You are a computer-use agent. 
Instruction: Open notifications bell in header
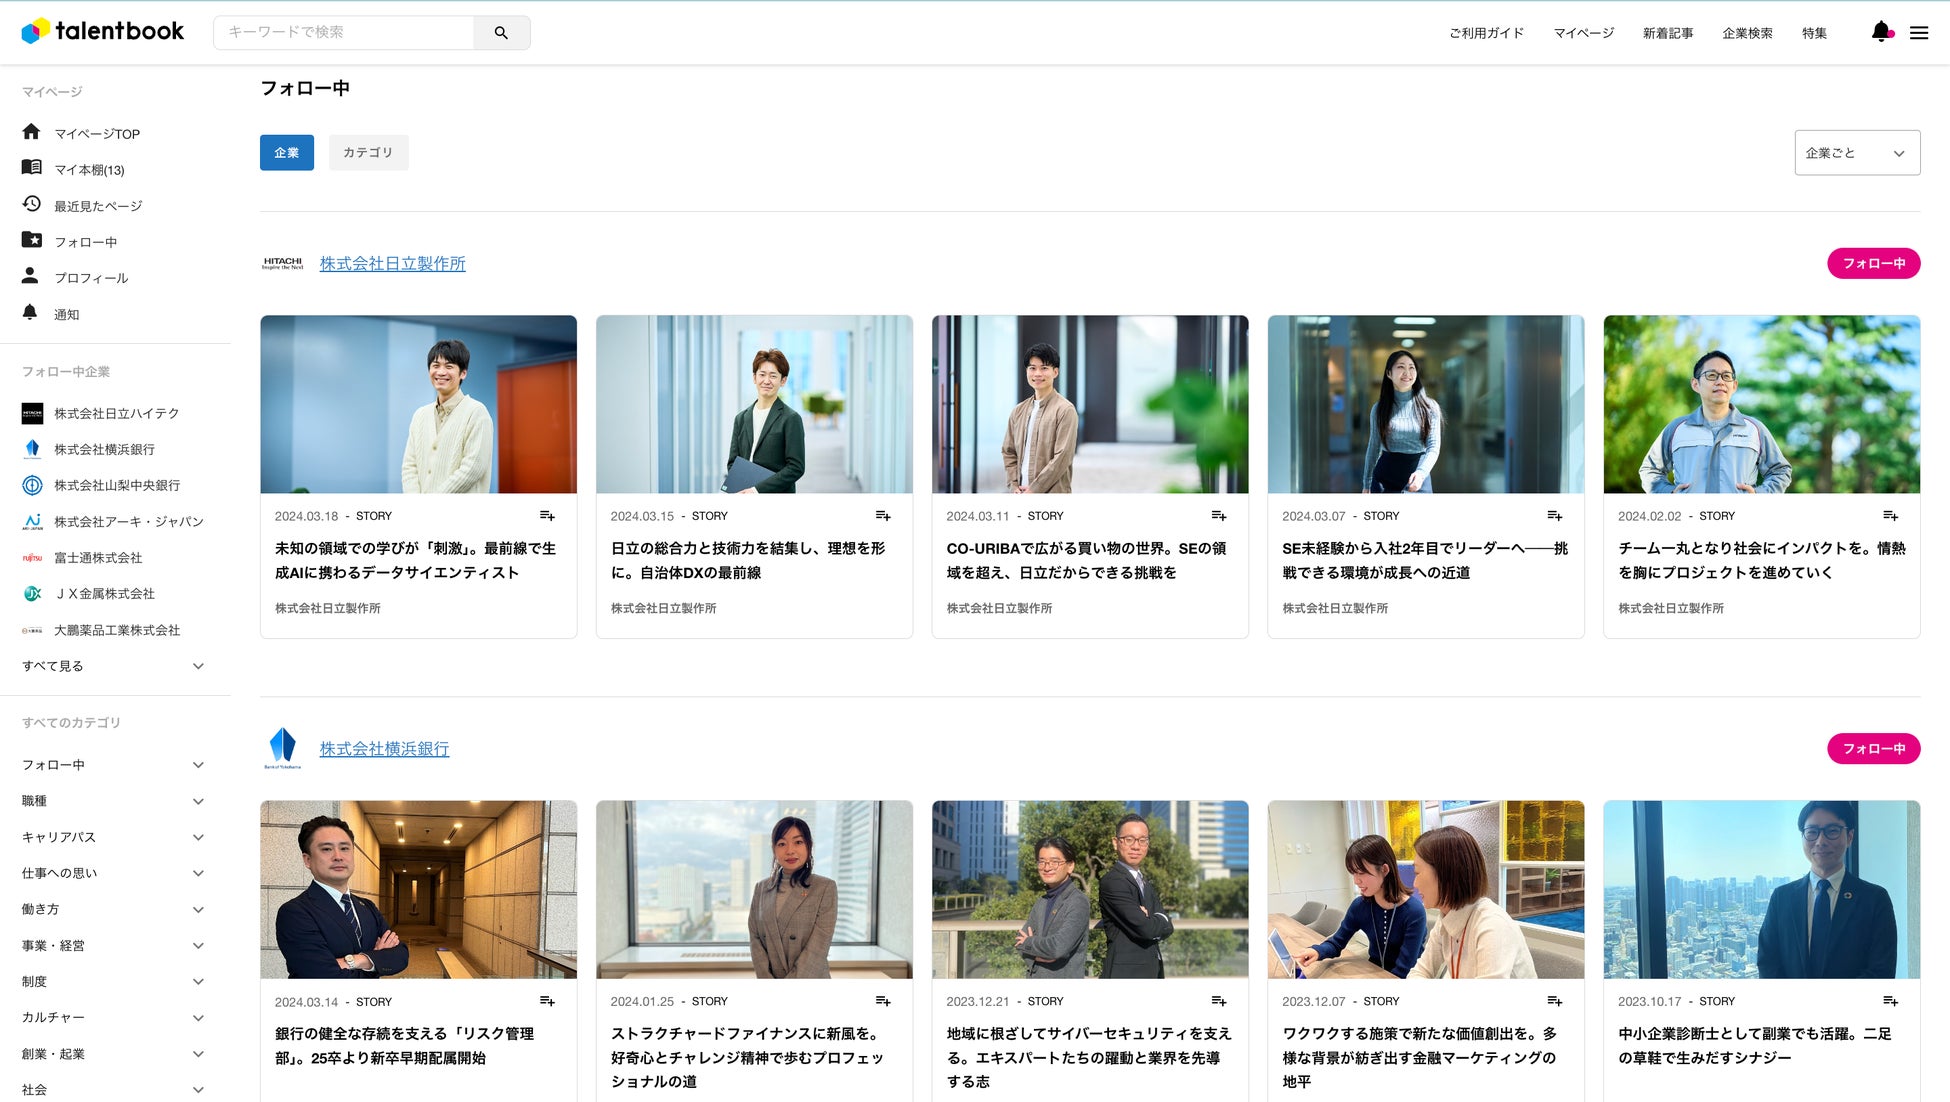(x=1881, y=32)
